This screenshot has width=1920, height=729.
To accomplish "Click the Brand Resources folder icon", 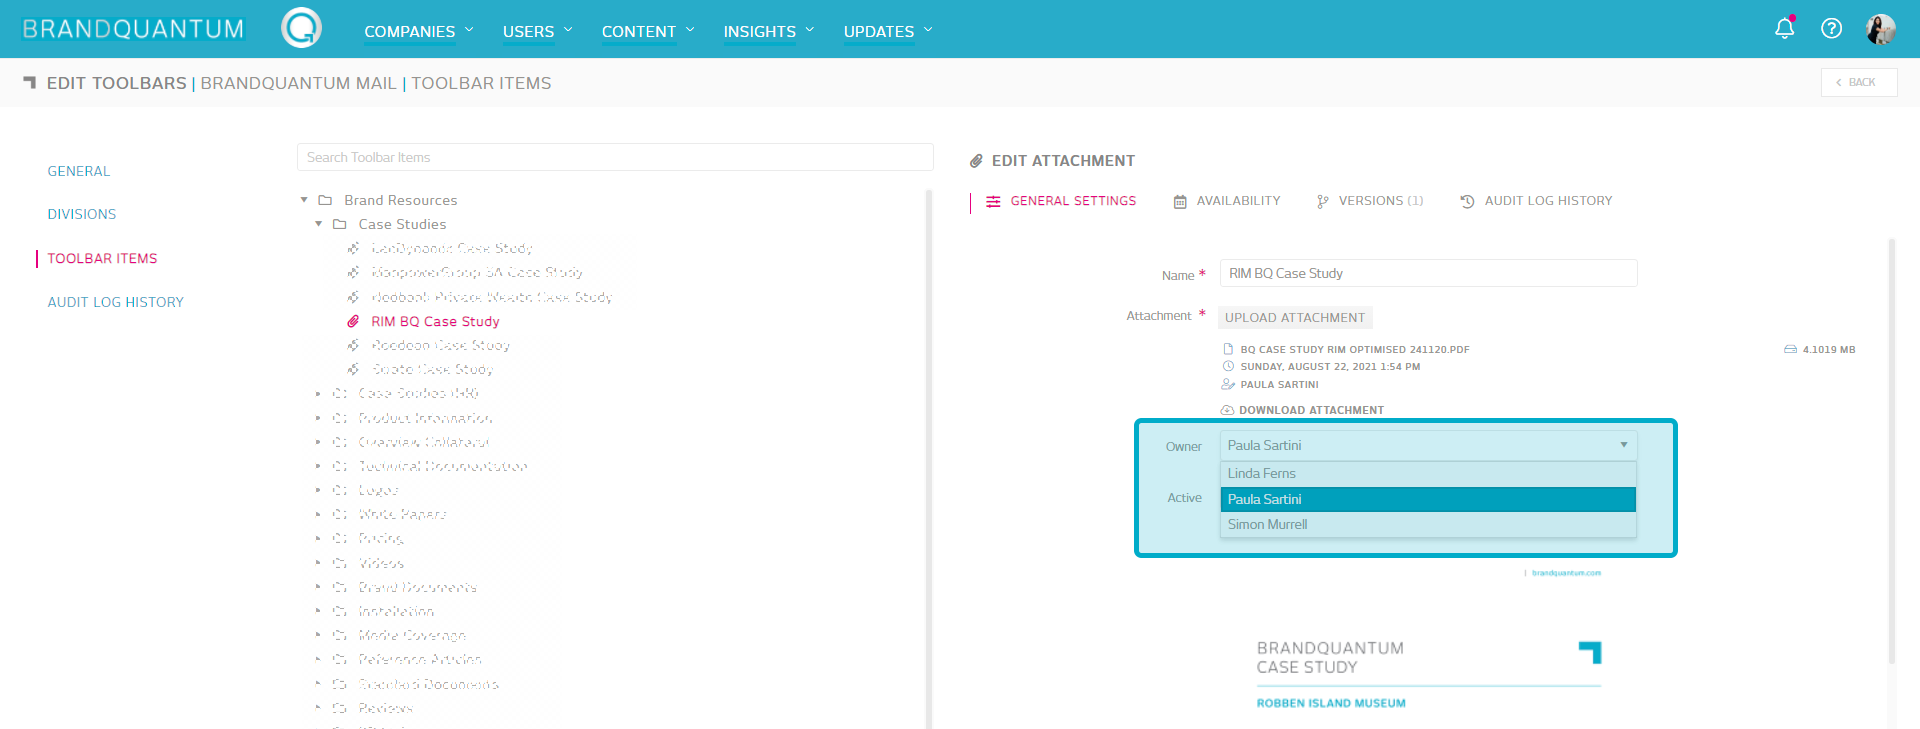I will click(x=325, y=200).
